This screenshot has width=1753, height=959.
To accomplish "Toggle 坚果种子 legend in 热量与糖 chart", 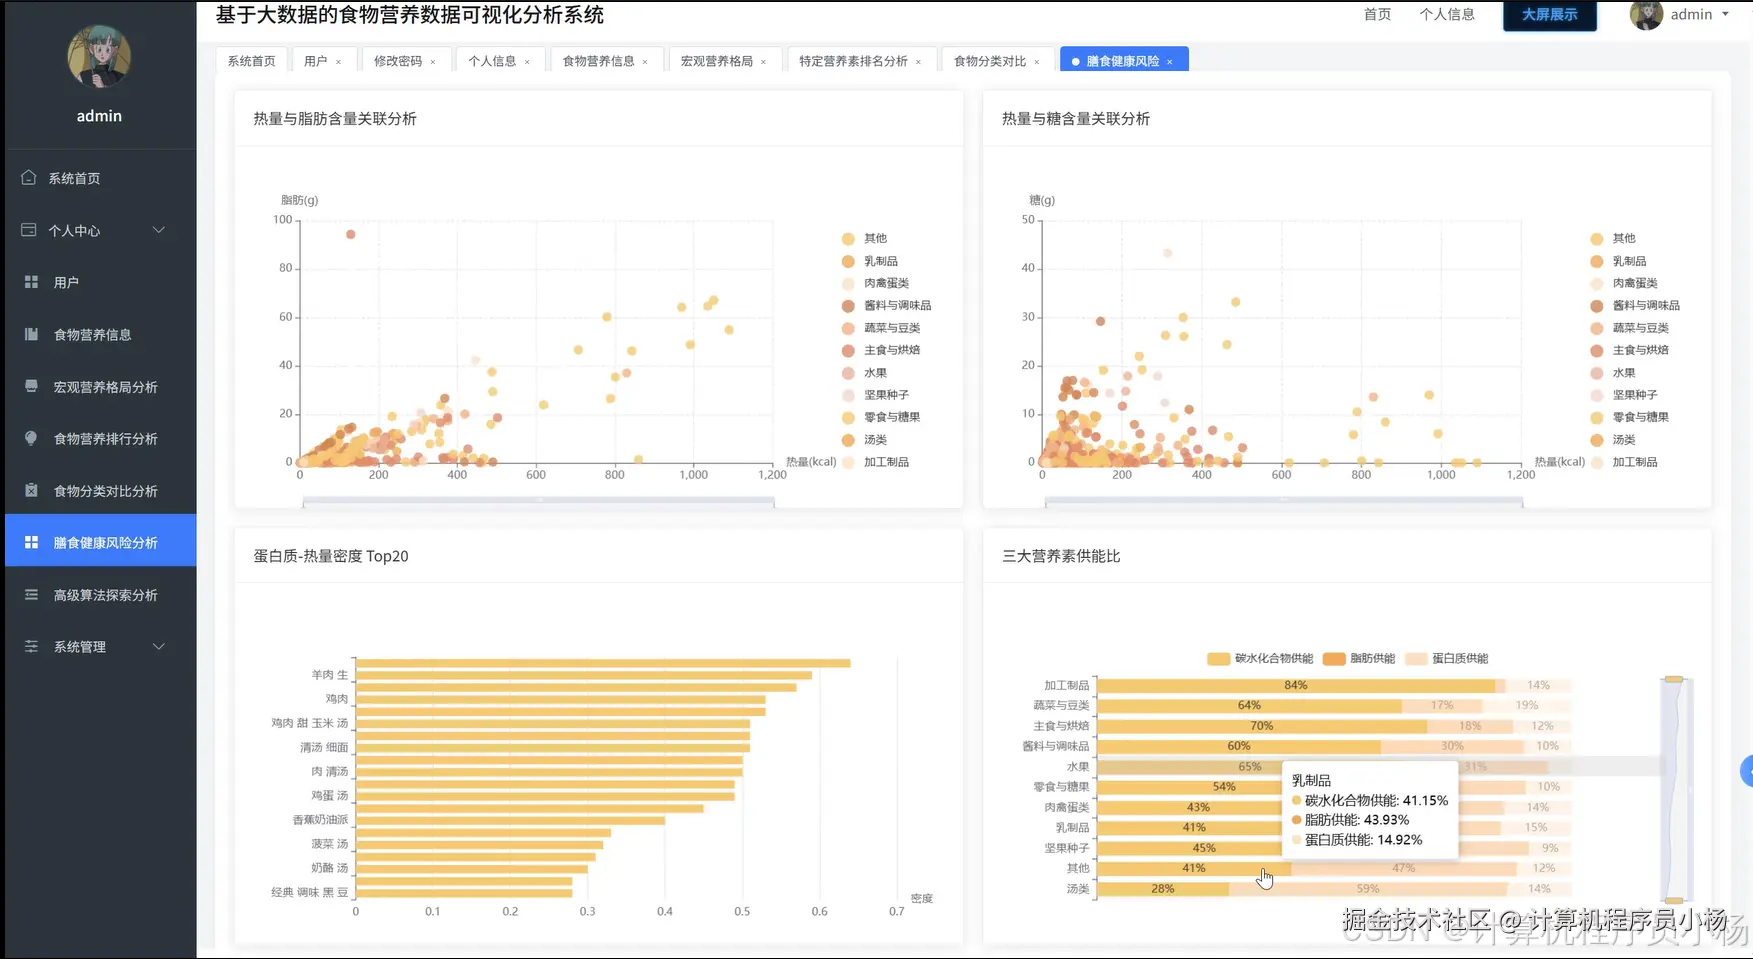I will point(1624,395).
